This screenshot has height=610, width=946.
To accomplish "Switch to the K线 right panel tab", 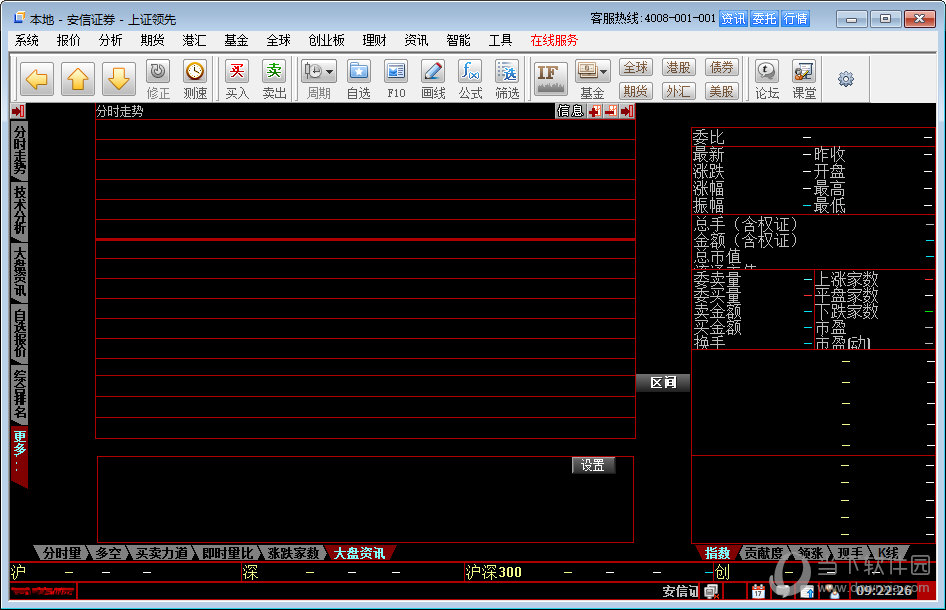I will coord(889,553).
